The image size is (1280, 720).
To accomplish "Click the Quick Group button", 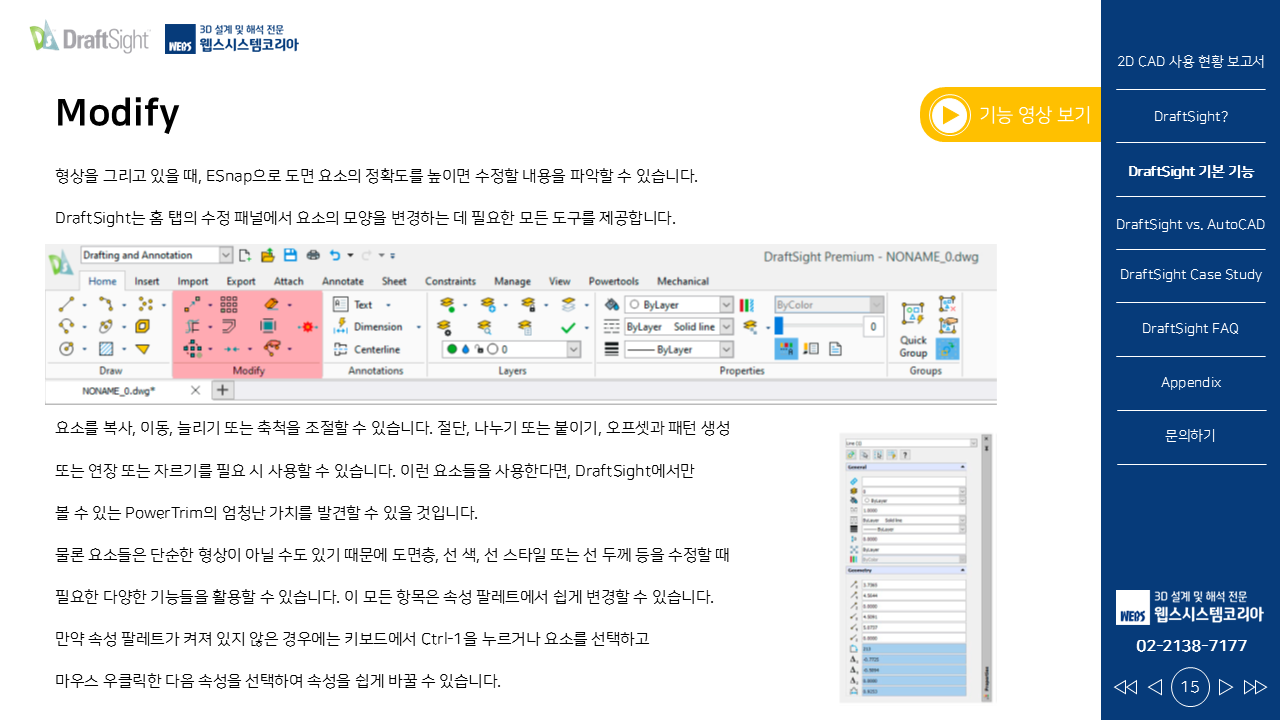I will coord(913,331).
